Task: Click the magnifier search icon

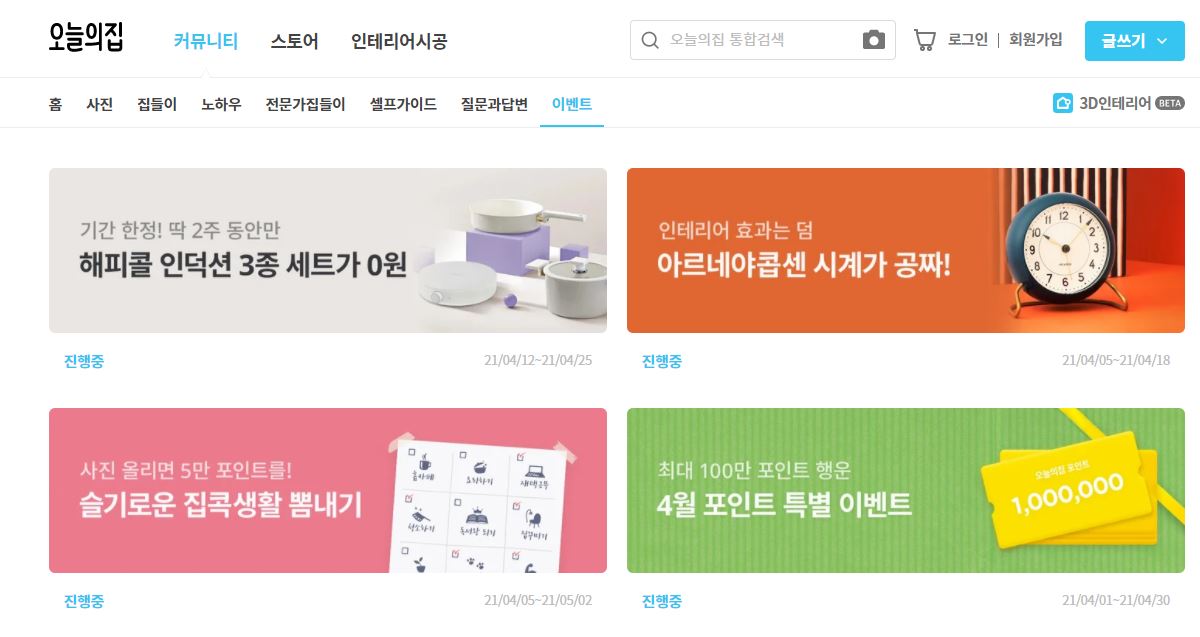Action: [650, 40]
